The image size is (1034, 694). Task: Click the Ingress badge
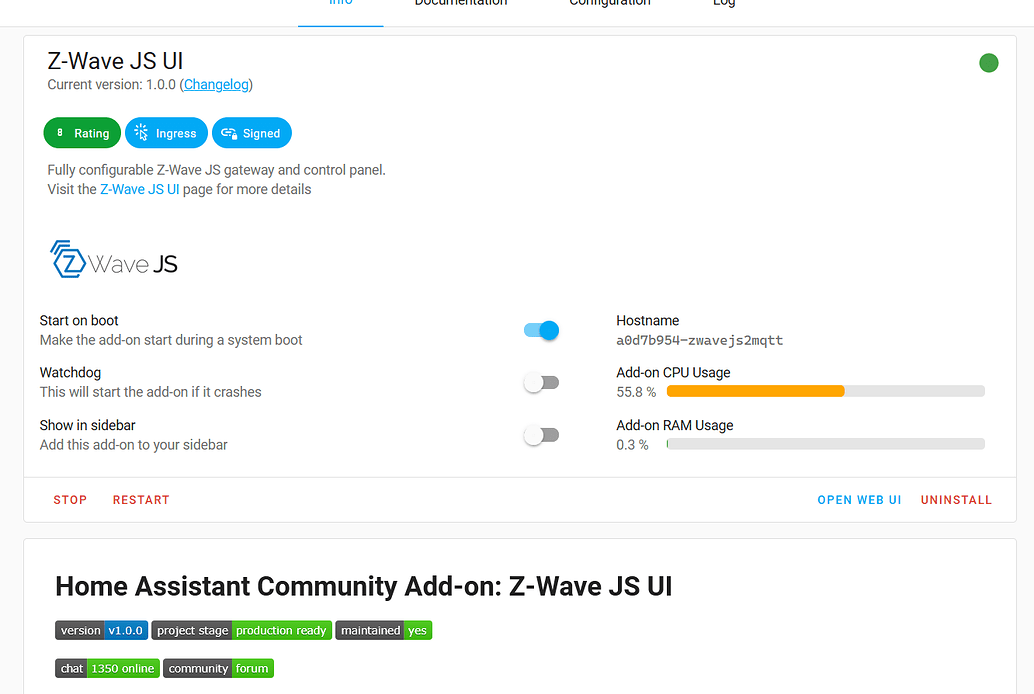[166, 133]
